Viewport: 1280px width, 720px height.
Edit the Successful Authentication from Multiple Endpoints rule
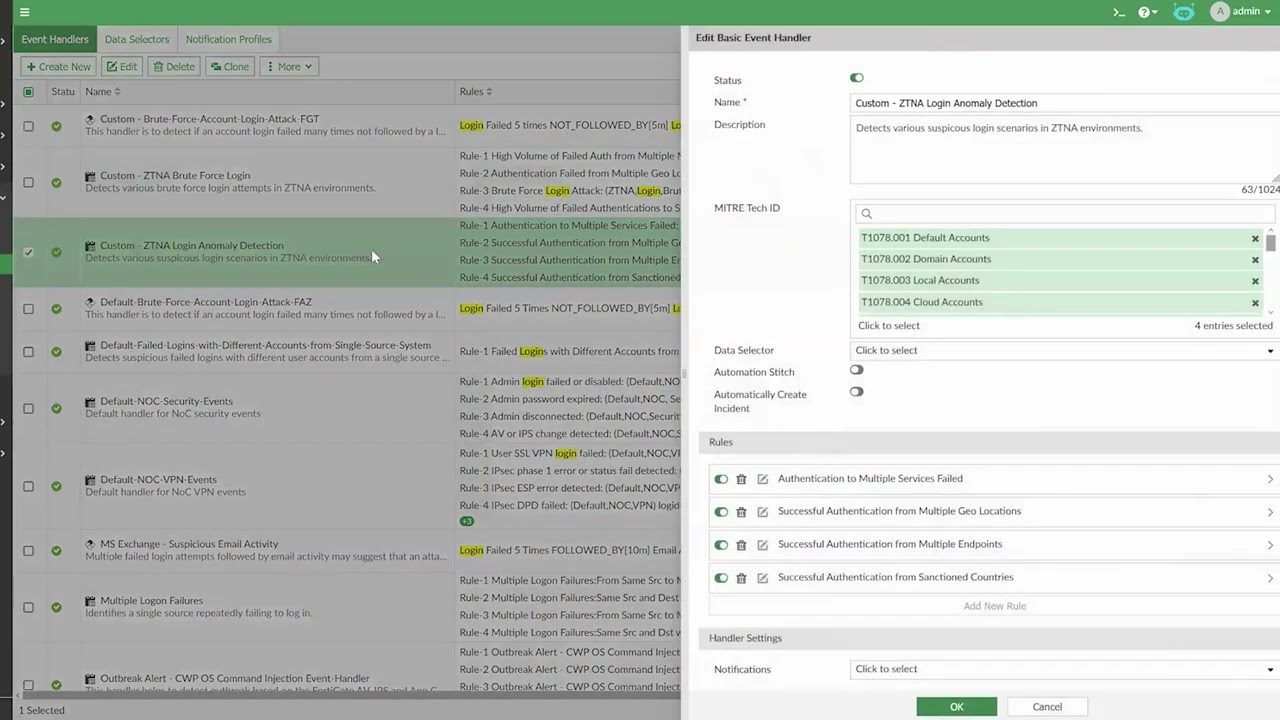pyautogui.click(x=763, y=545)
